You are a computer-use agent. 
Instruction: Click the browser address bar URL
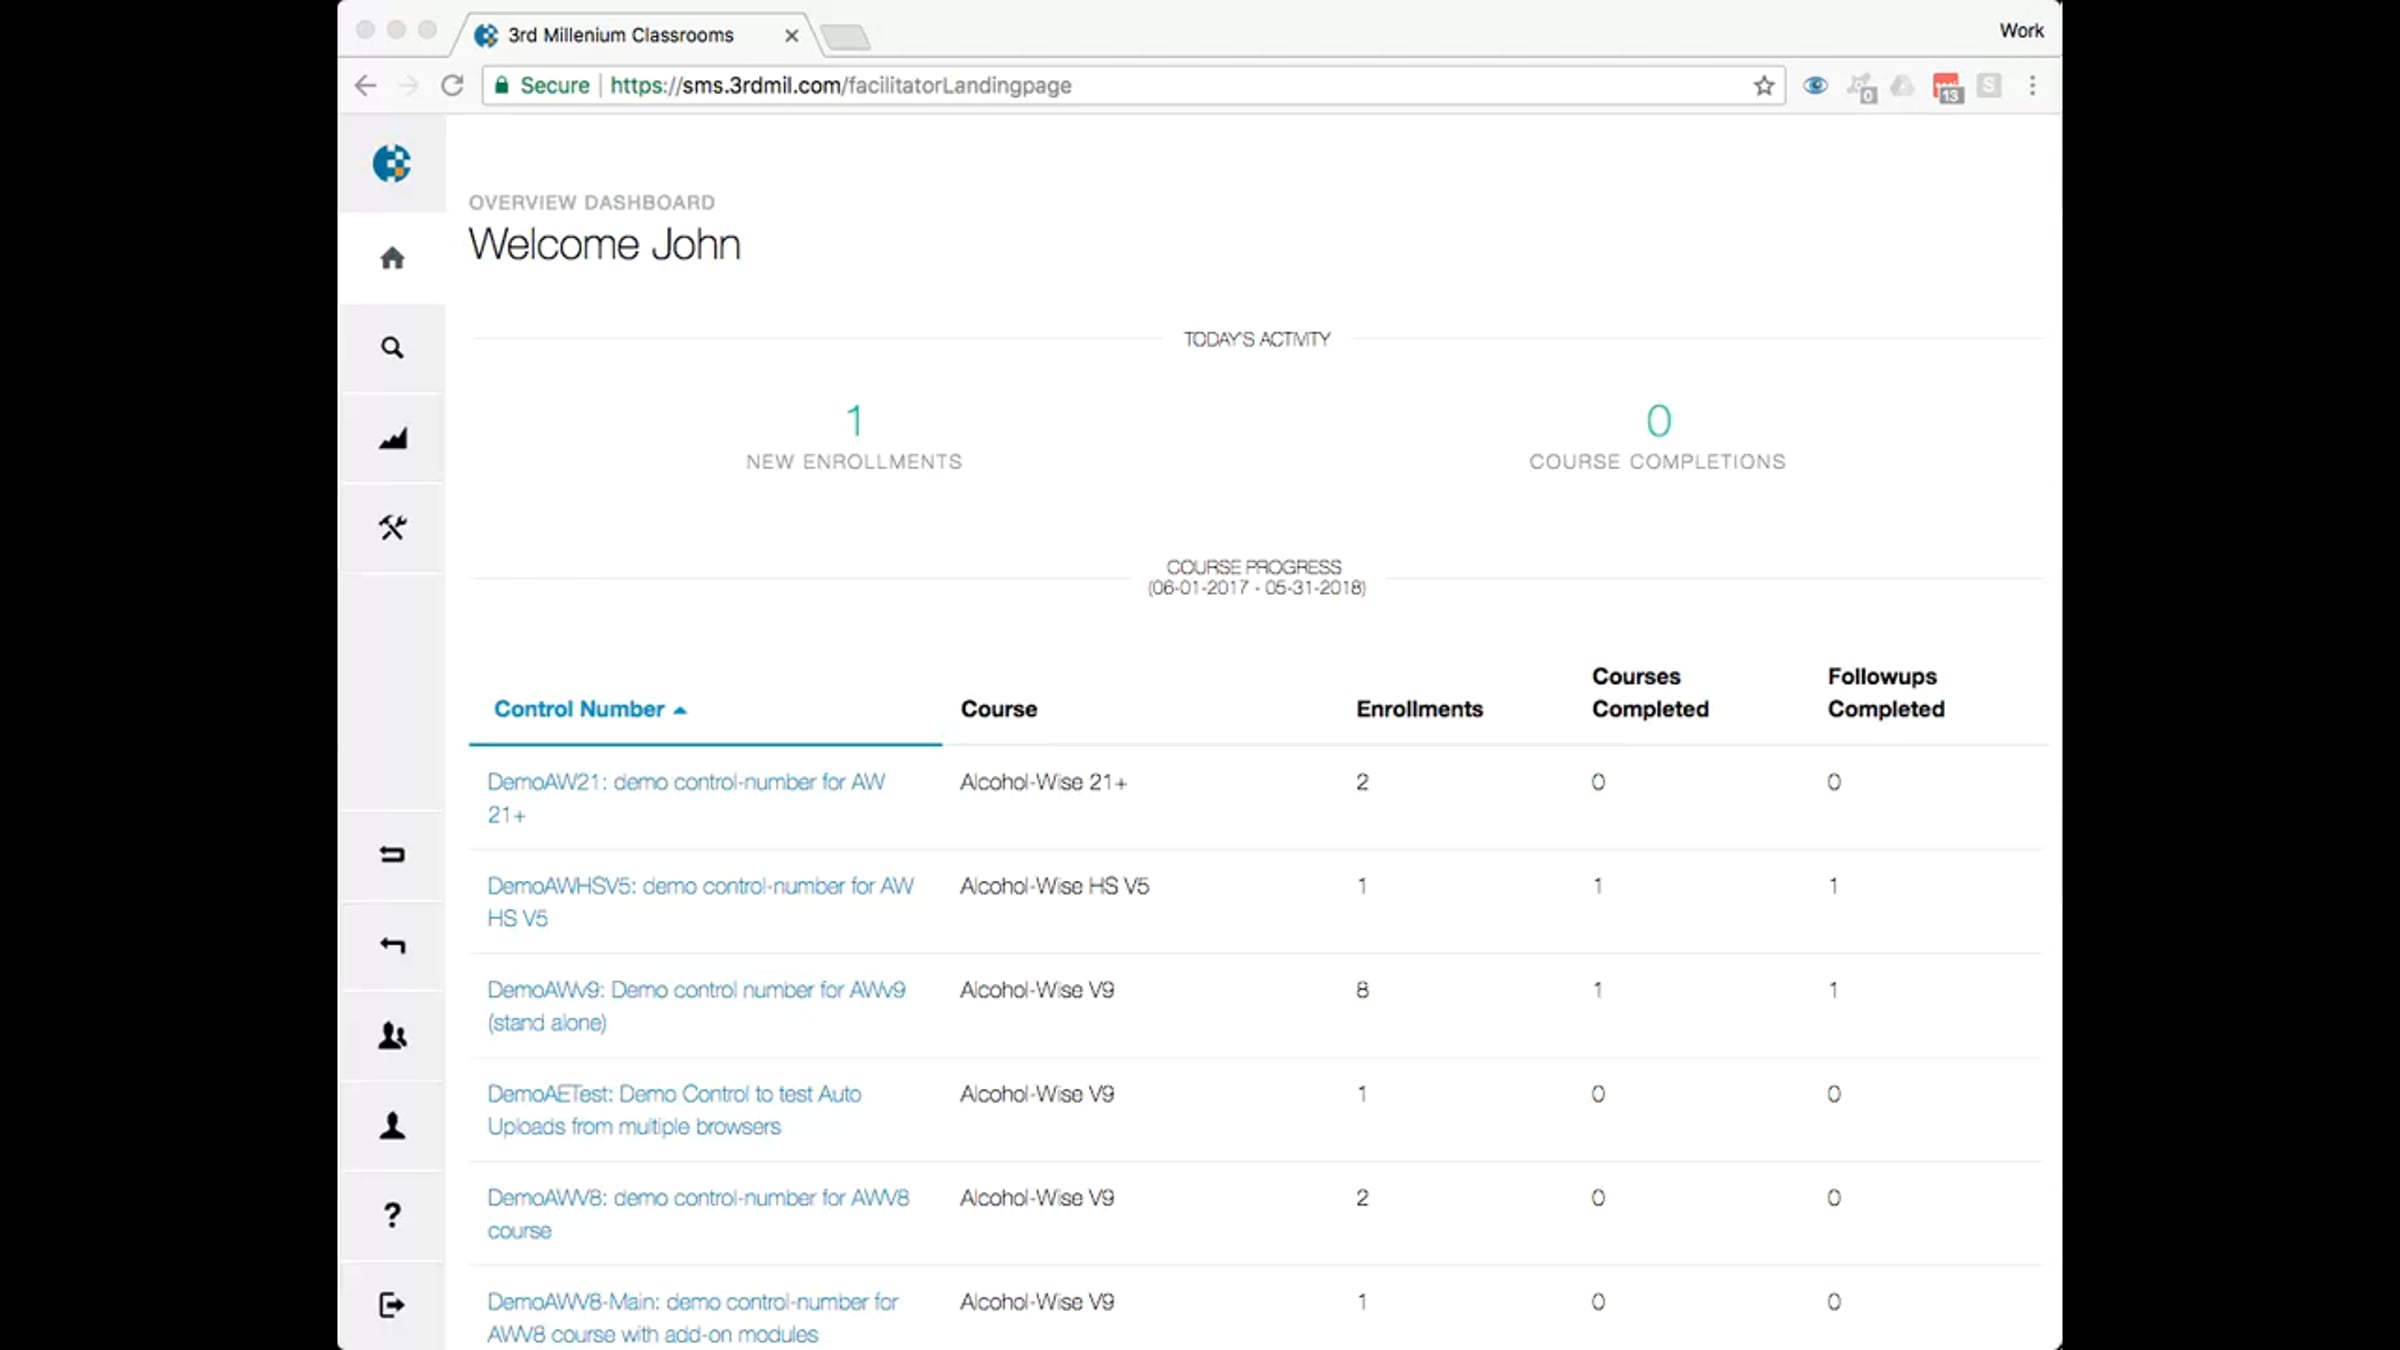[840, 86]
